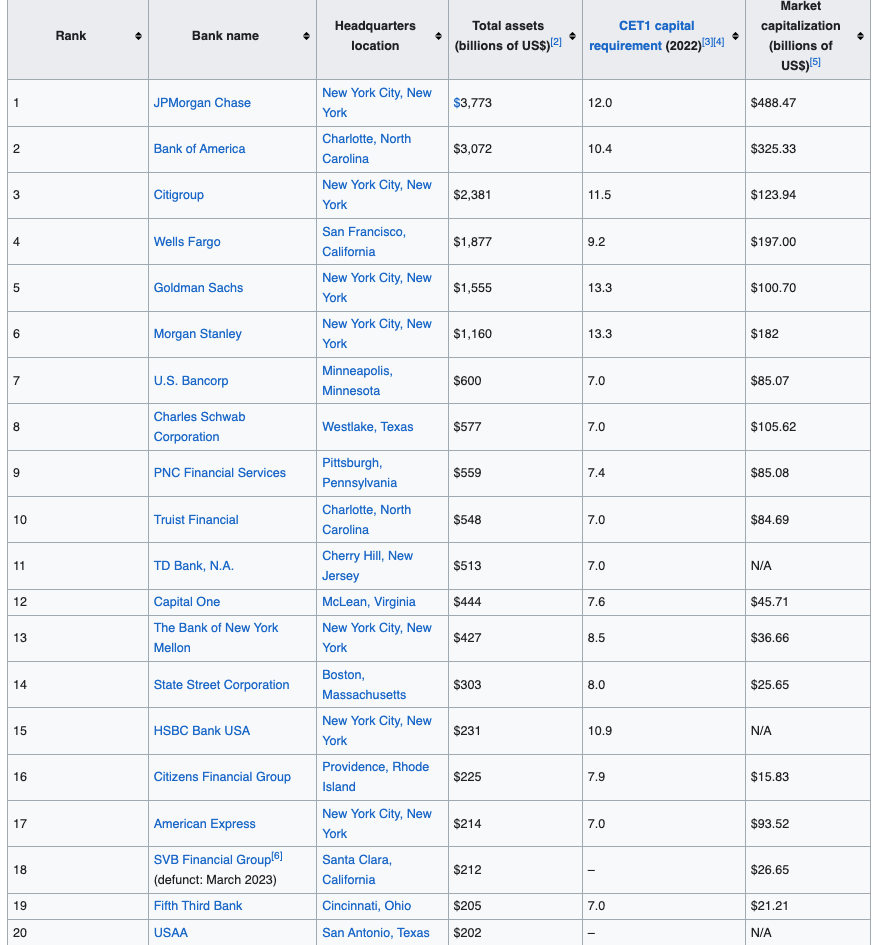Screen dimensions: 879x945
Task: Open Charlotte link in Bank of America row
Action: pos(367,149)
